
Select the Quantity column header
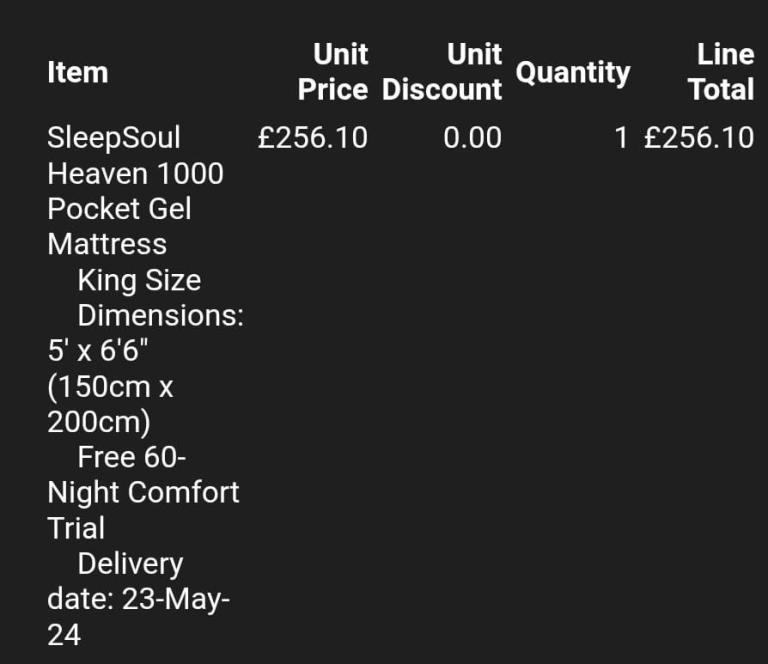pos(572,72)
